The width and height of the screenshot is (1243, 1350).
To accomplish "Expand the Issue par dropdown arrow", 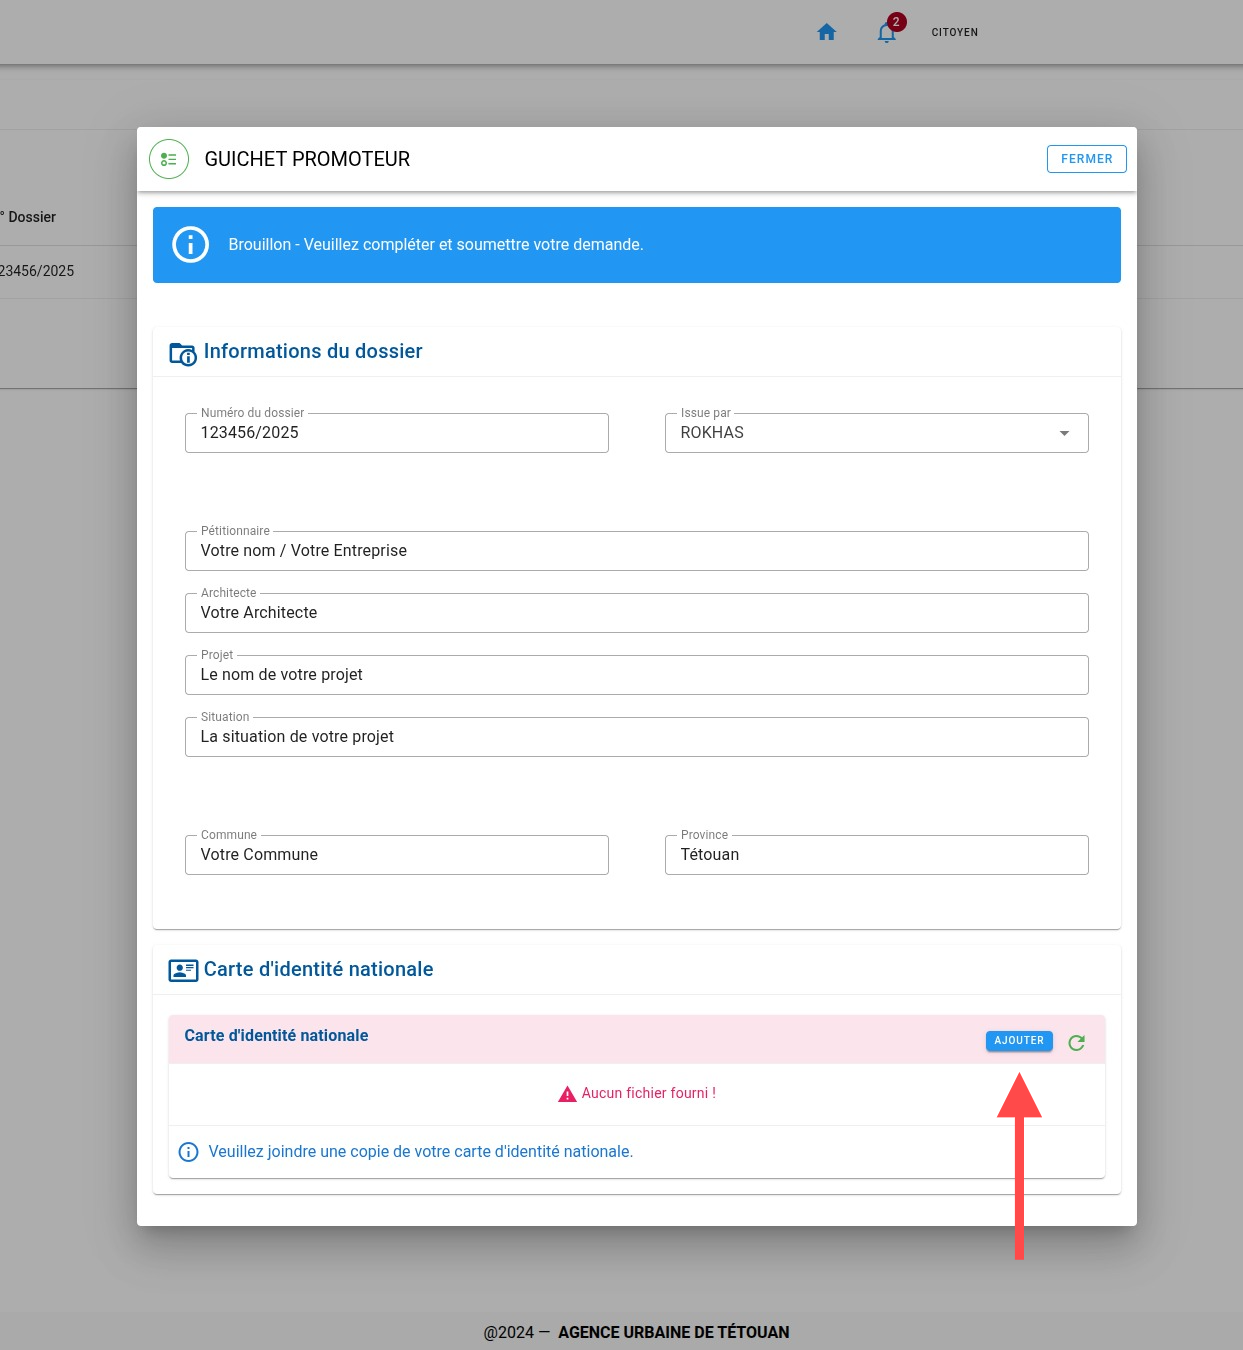I will click(x=1064, y=433).
